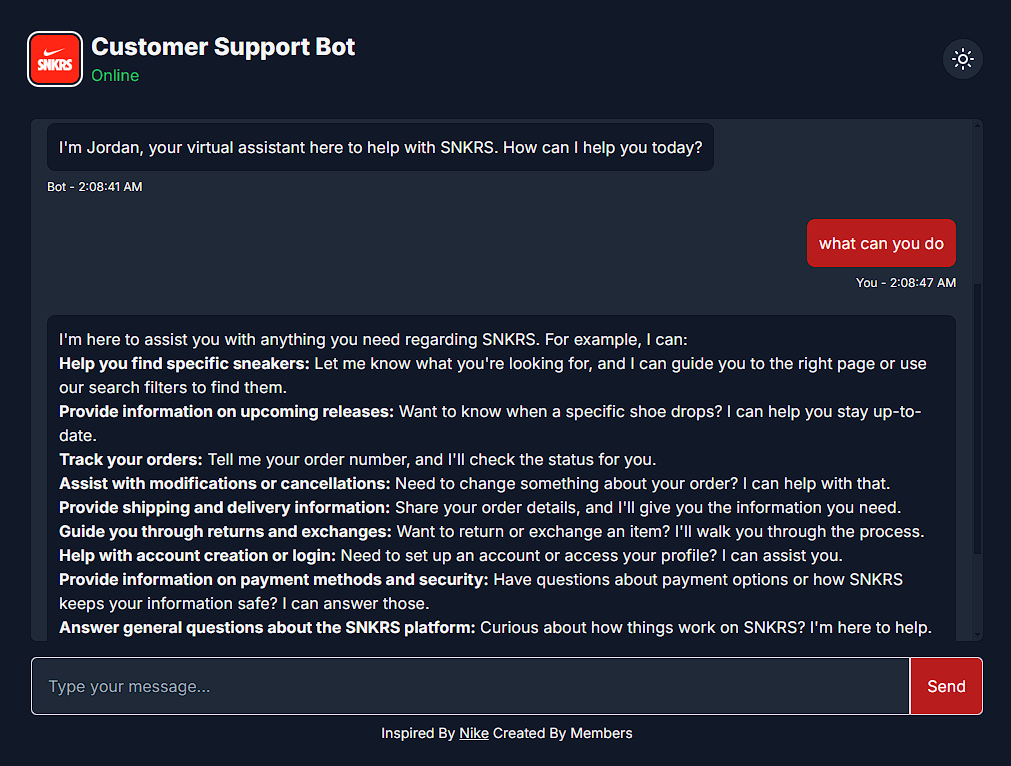
Task: Click the "Track your orders" bold text
Action: pyautogui.click(x=131, y=459)
